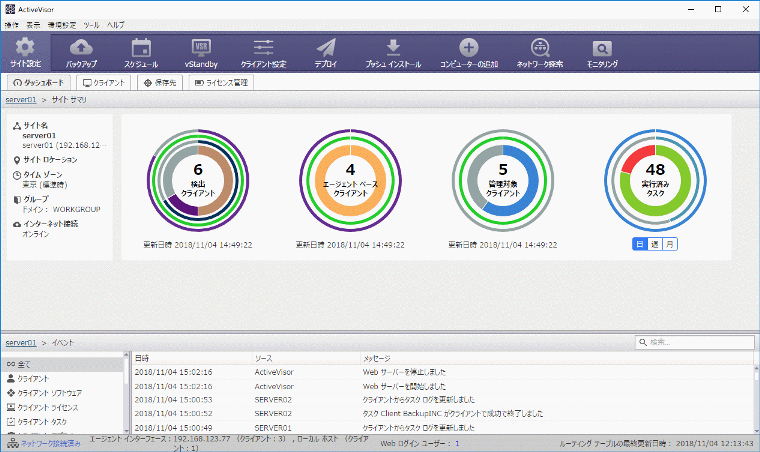This screenshot has height=452, width=760.
Task: Open the スケジュール calendar tool
Action: click(x=141, y=52)
